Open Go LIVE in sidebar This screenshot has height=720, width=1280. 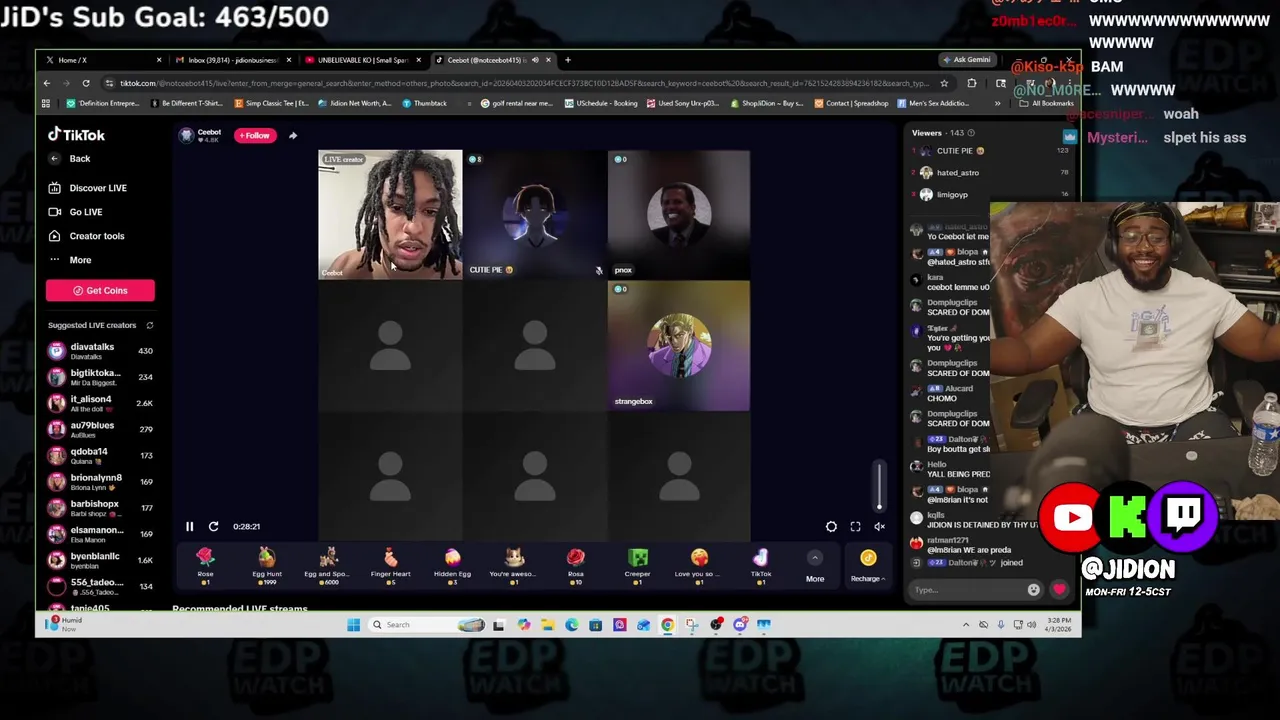tap(76, 212)
